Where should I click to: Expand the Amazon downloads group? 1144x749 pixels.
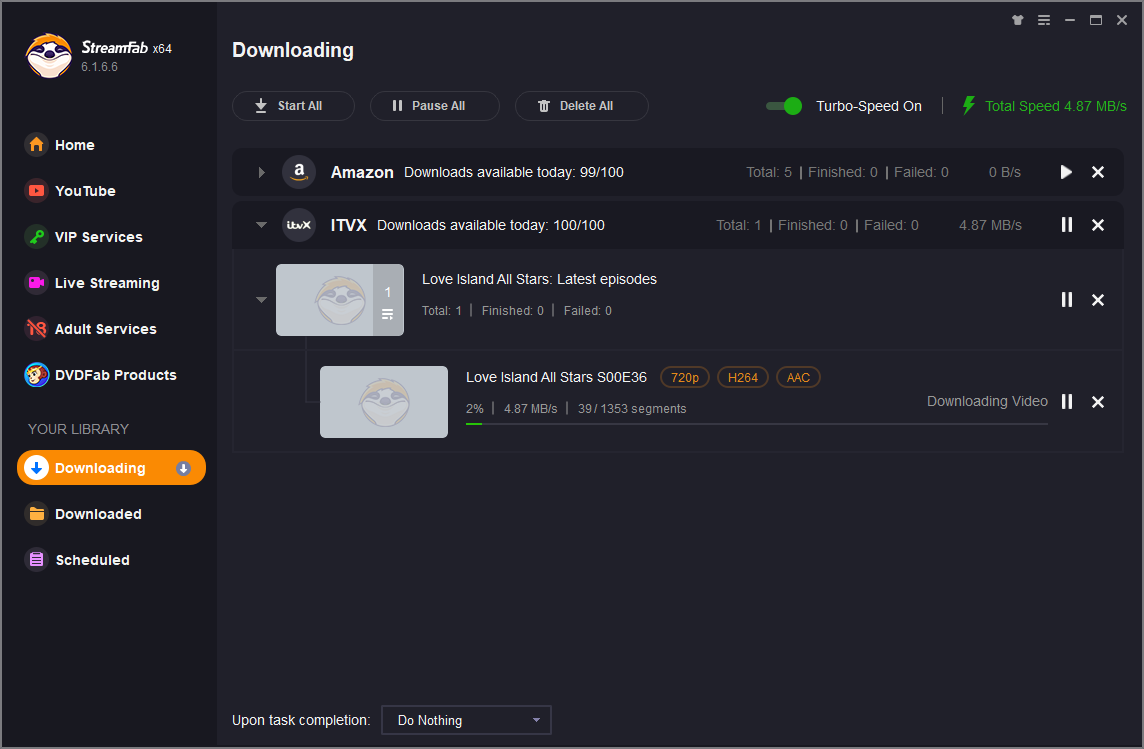pos(261,172)
